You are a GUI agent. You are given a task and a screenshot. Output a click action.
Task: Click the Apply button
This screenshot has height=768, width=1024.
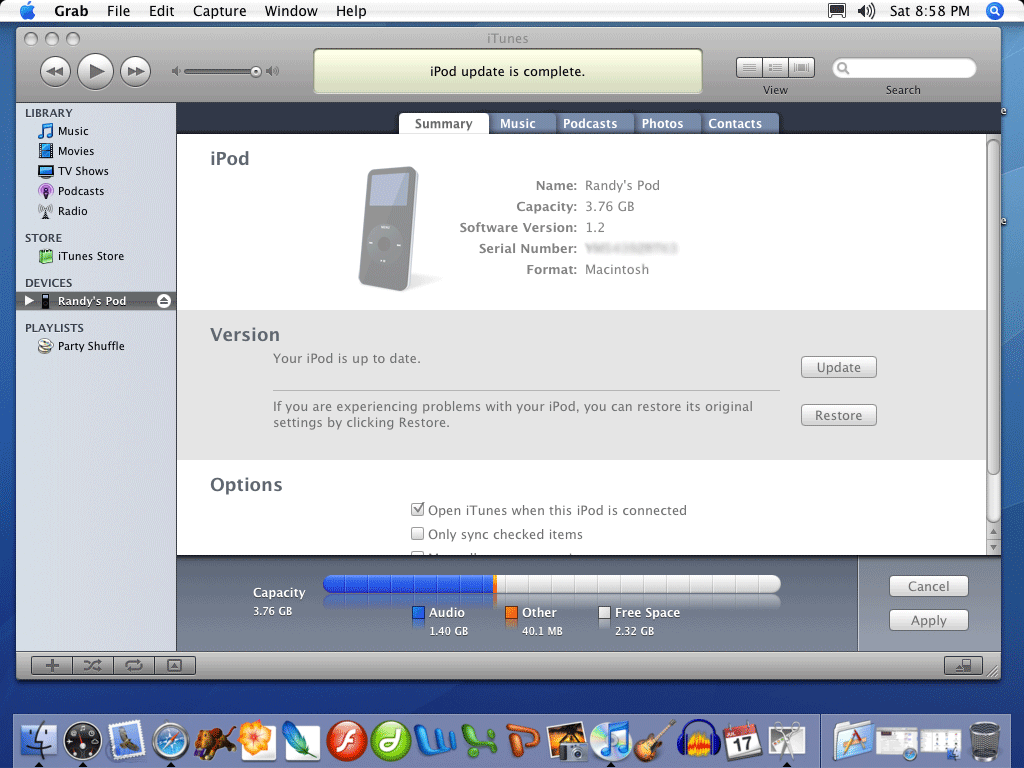coord(928,620)
